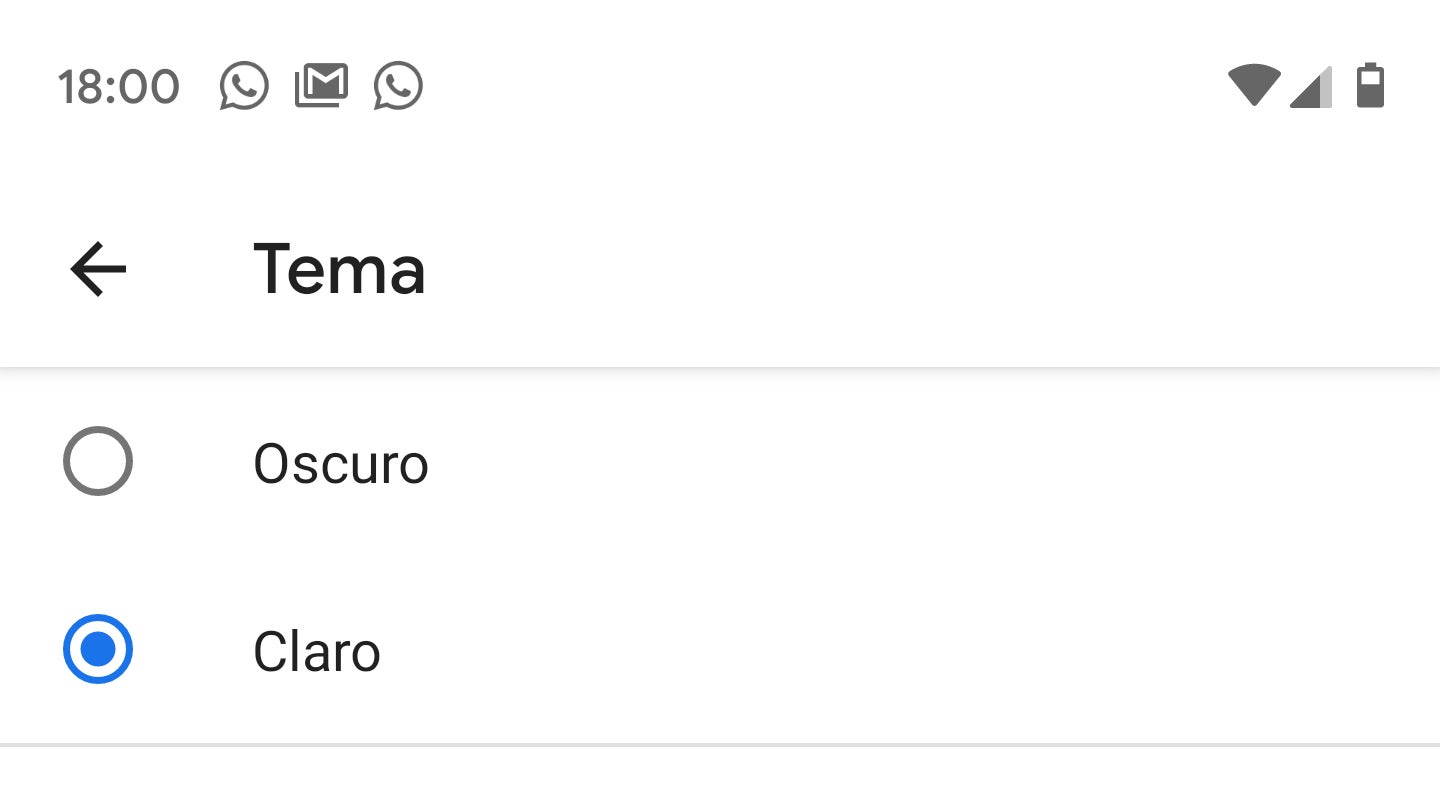Tap the back arrow to leave Tema settings
Viewport: 1440px width, 810px height.
coord(96,269)
